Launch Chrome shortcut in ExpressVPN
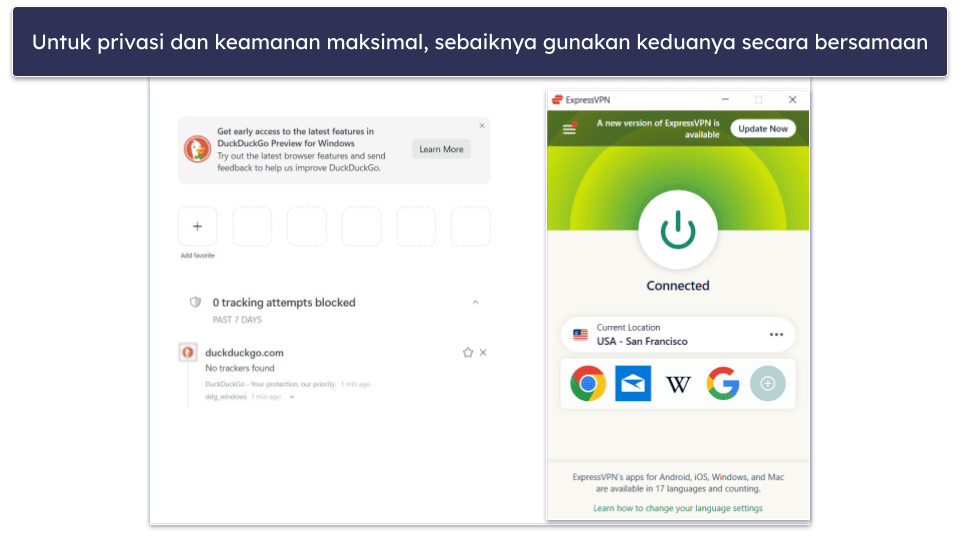The image size is (960, 540). [588, 383]
